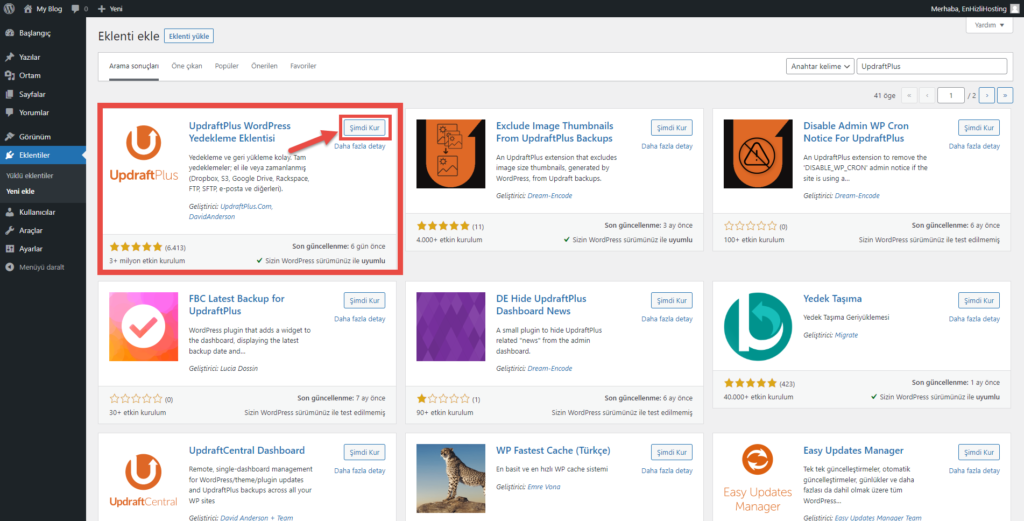The width and height of the screenshot is (1024, 521).
Task: Open Yüklü eklentiler submenu item
Action: (x=29, y=176)
